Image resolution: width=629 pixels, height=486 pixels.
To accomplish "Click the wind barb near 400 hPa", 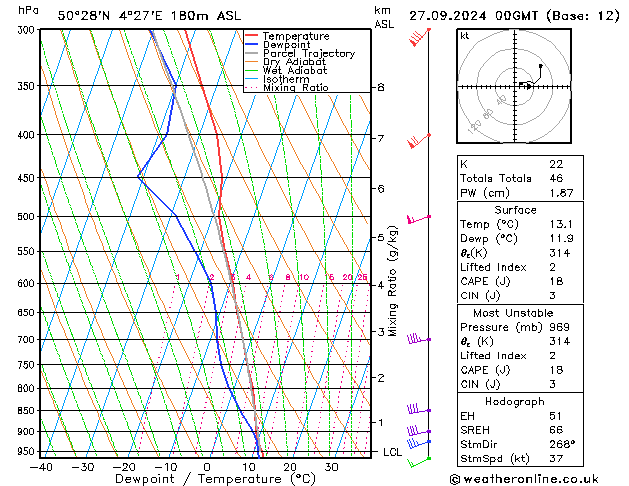I will 418,139.
